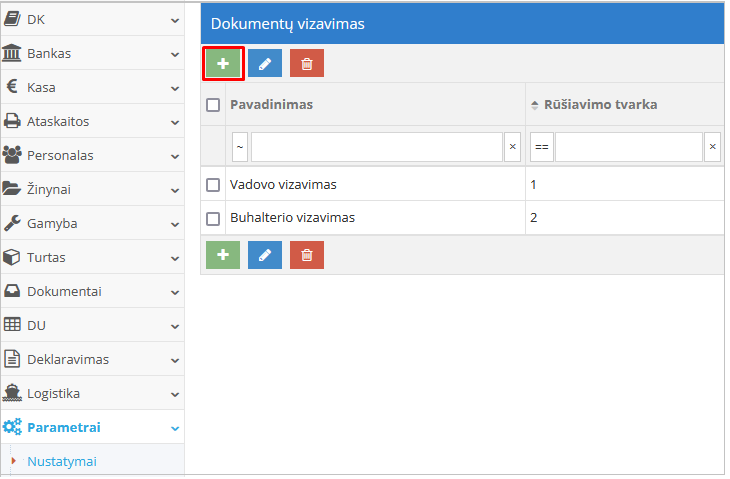This screenshot has width=730, height=479.
Task: Click the green add button in top toolbar
Action: click(x=223, y=64)
